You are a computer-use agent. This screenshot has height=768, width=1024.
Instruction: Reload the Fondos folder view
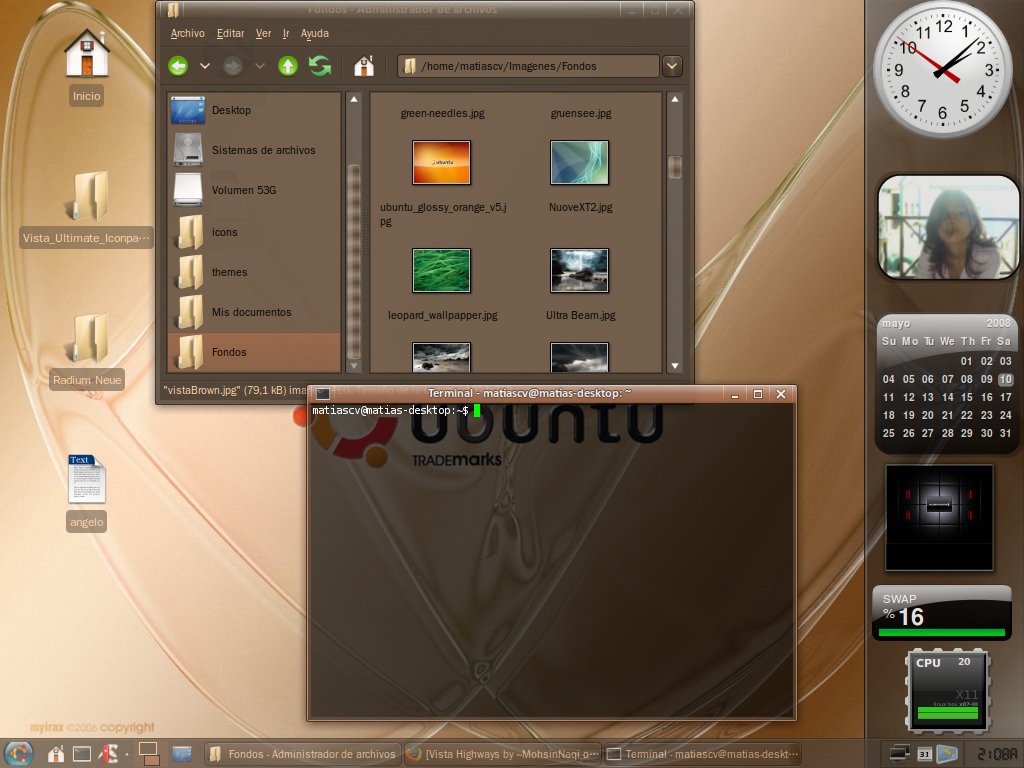320,66
